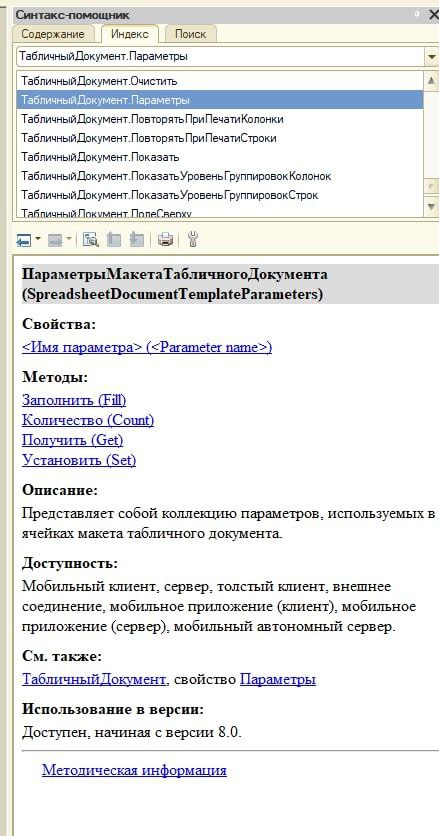The height and width of the screenshot is (836, 439).
Task: Select ТабличныйДокумент.ПовторятьПриПечатиКолонки entry
Action: coord(220,119)
